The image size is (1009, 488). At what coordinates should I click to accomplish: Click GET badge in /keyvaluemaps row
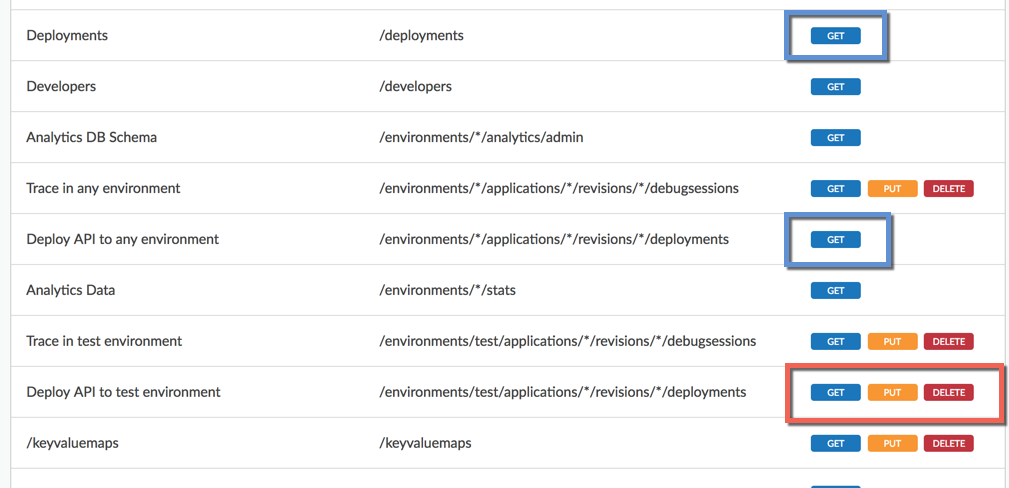coord(835,443)
